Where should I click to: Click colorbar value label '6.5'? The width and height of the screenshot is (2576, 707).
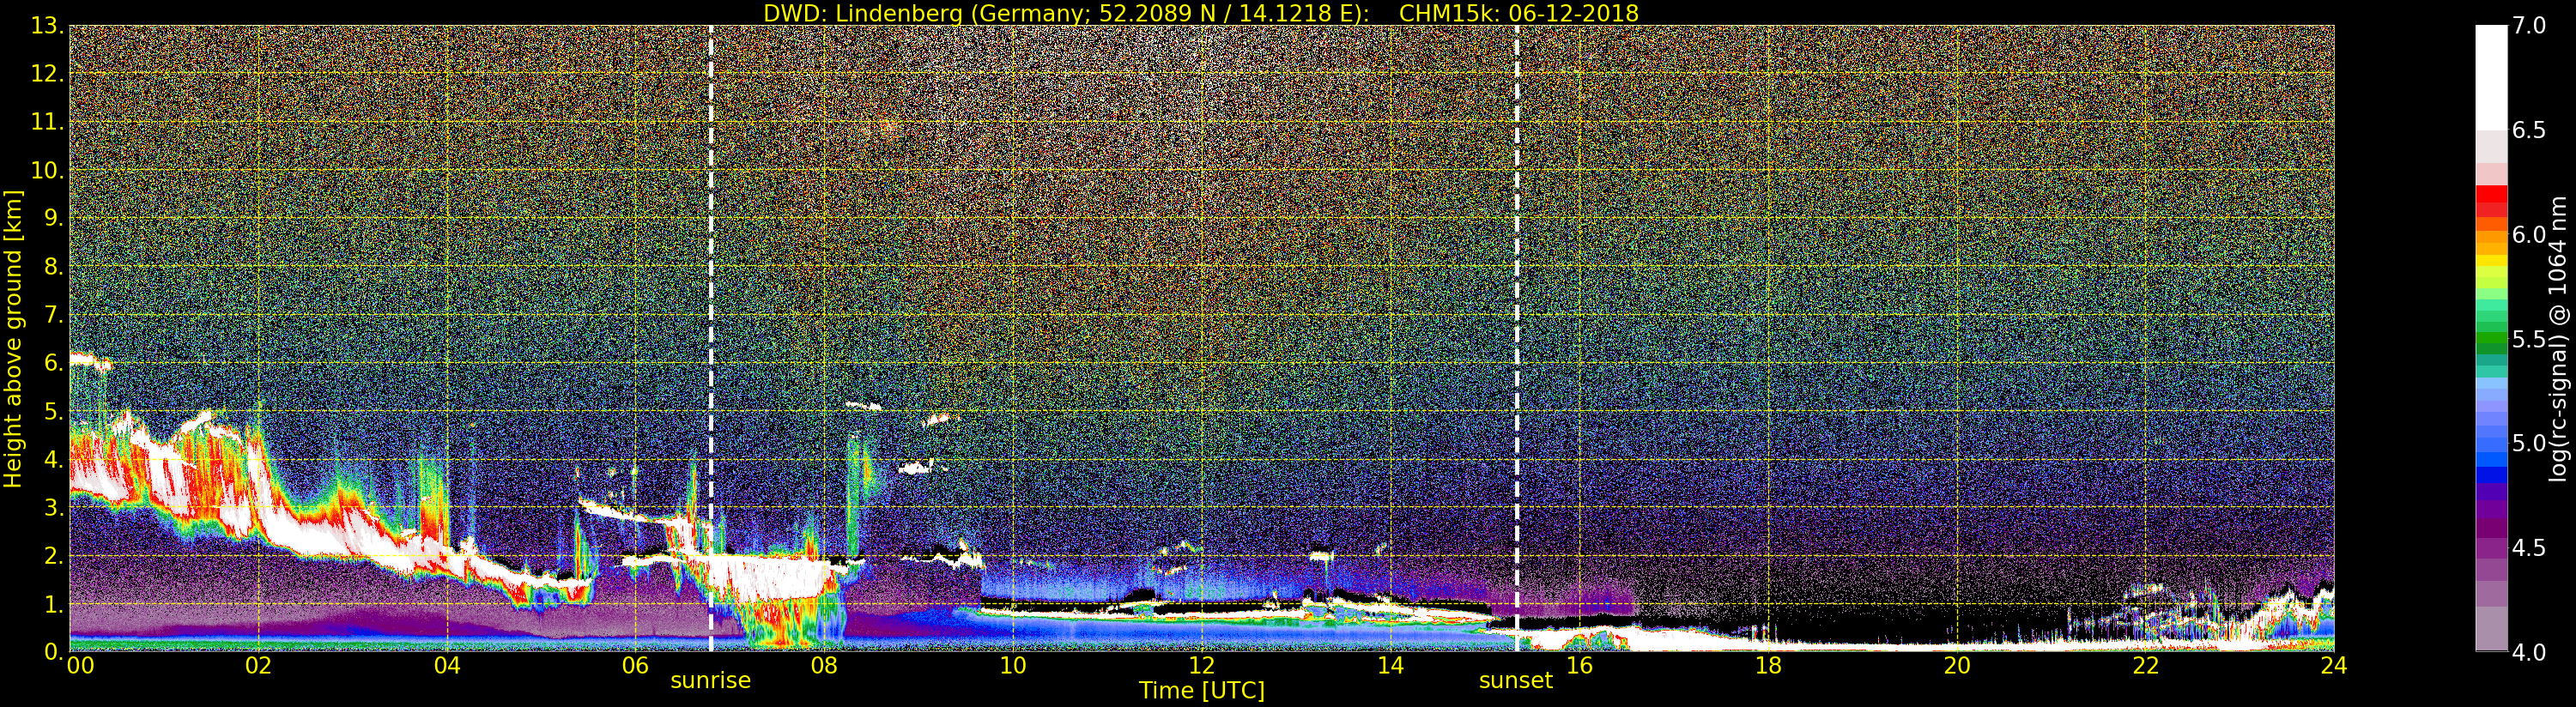pos(2529,130)
